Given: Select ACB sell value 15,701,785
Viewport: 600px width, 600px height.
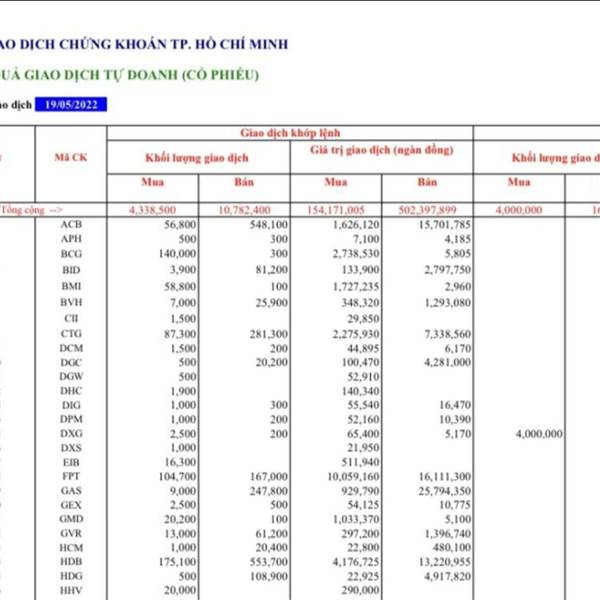Looking at the screenshot, I should (444, 224).
